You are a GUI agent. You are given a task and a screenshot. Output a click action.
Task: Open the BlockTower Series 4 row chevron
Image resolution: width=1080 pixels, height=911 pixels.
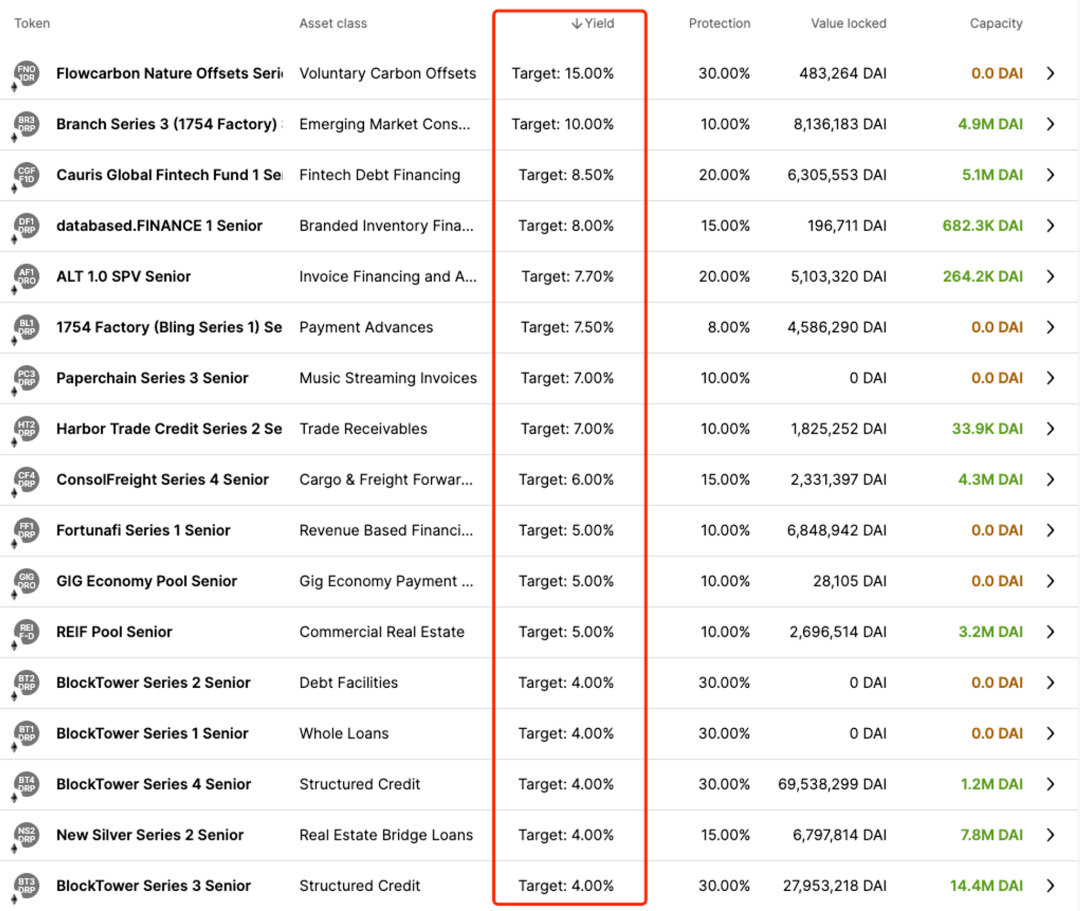1050,784
